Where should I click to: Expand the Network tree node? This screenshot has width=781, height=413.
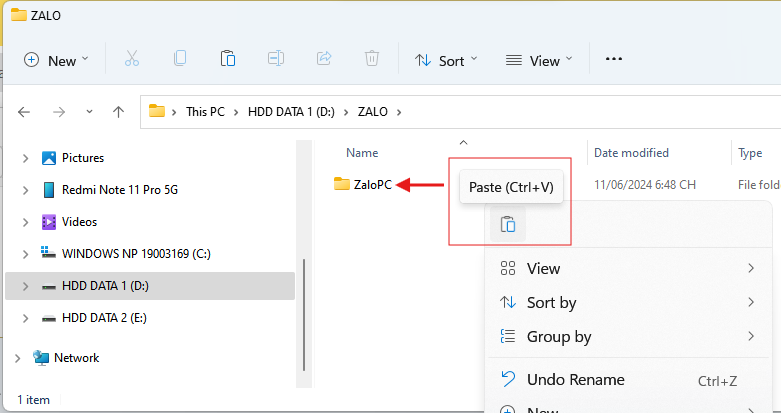[x=17, y=358]
